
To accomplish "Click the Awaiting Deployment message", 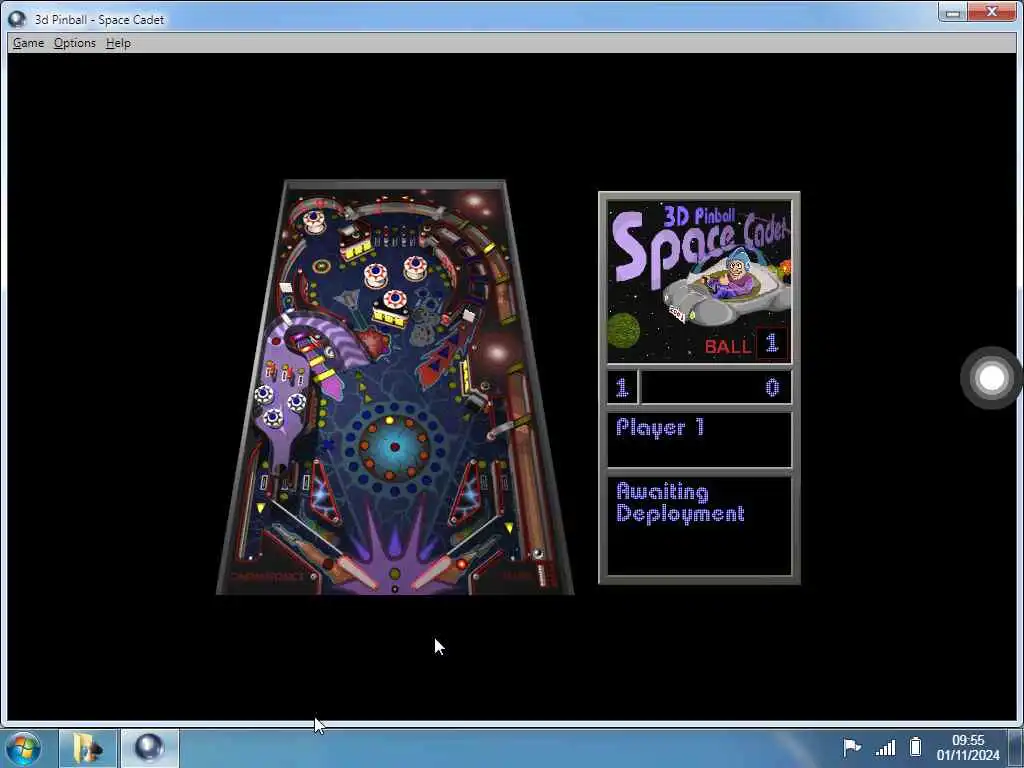I will coord(680,503).
